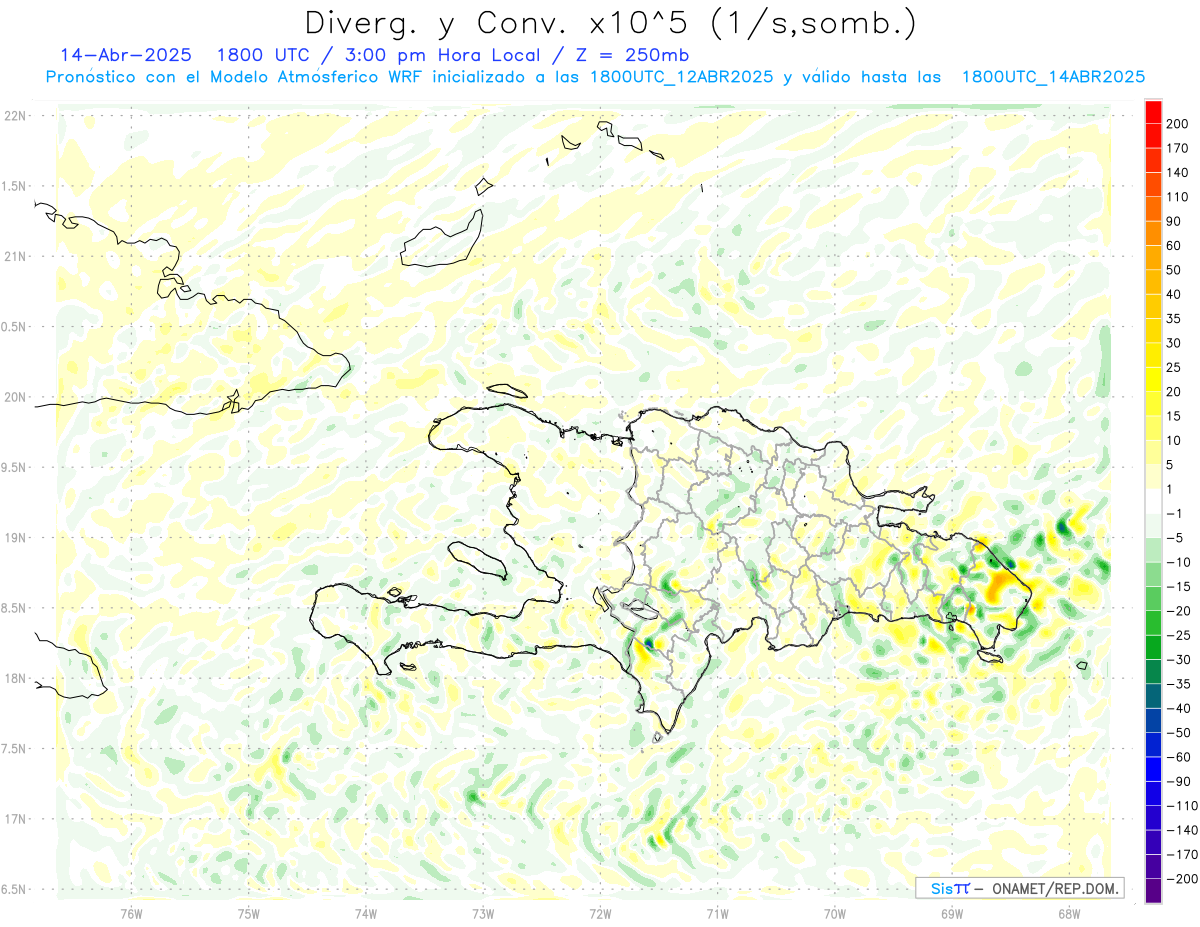This screenshot has height=927, width=1200.
Task: Select the white swatch between 1 and -1
Action: [x=1153, y=501]
